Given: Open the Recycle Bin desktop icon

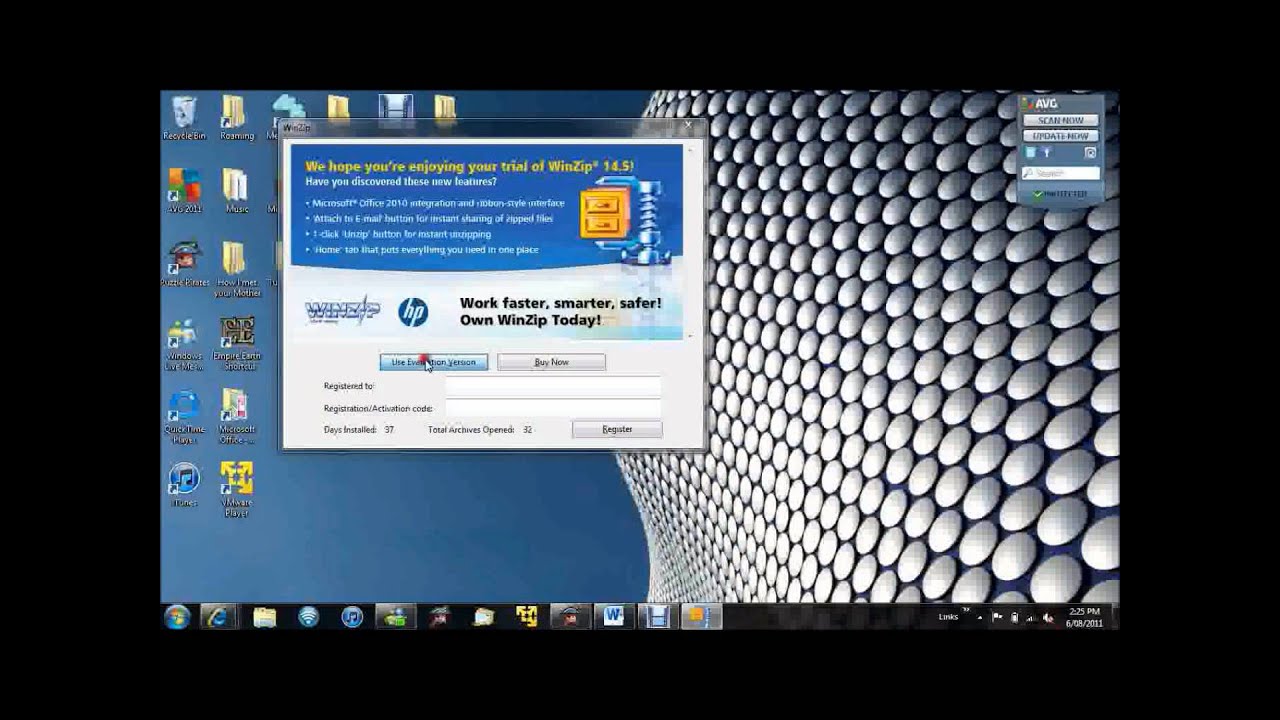Looking at the screenshot, I should click(x=184, y=118).
